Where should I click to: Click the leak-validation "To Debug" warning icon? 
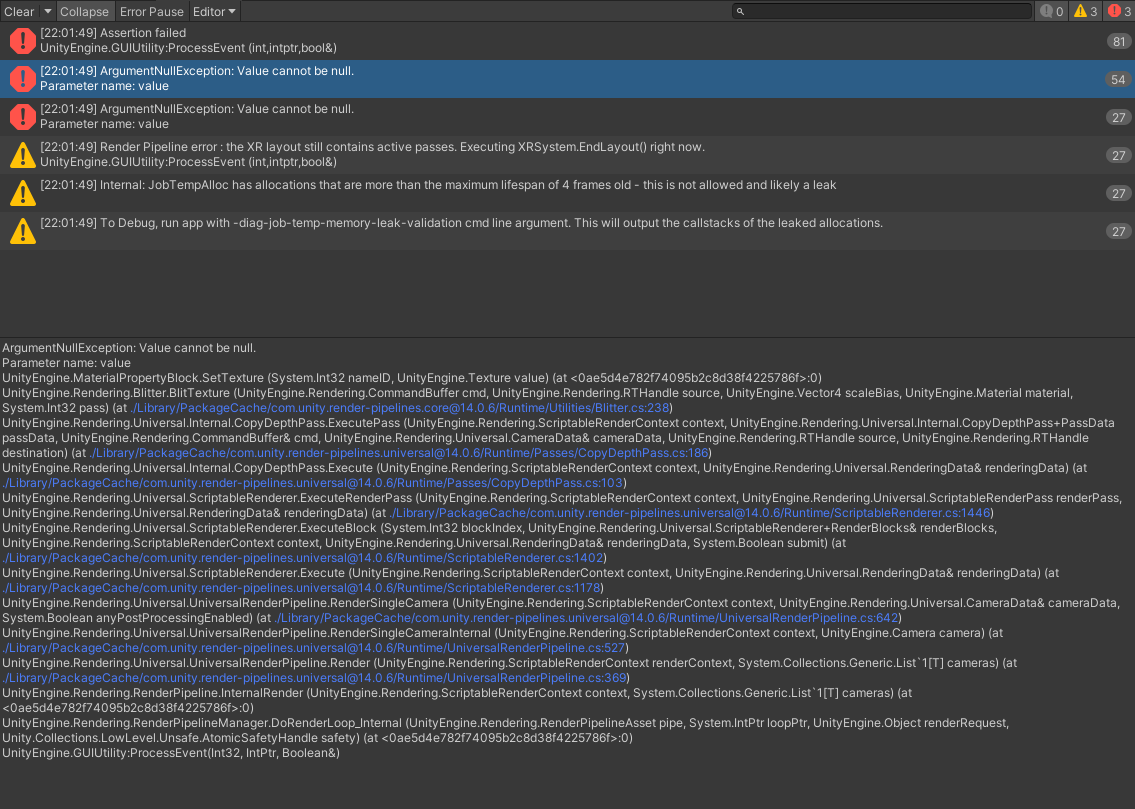(x=22, y=231)
